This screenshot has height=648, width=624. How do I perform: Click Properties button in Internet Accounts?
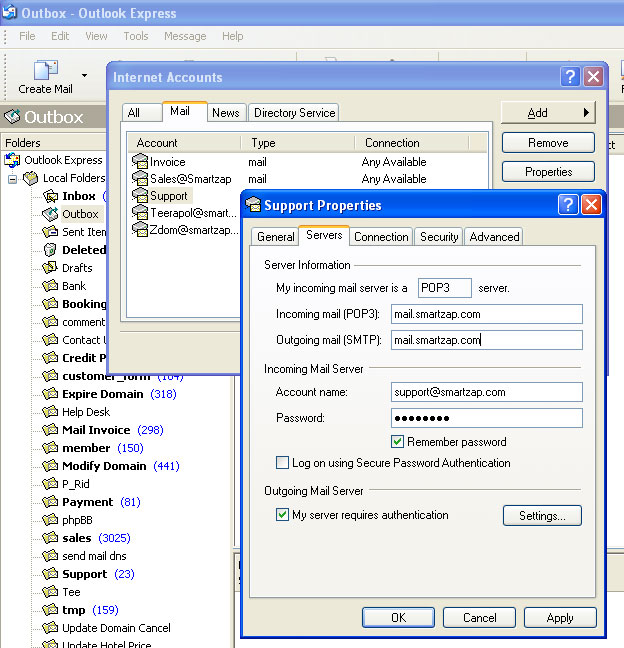click(548, 172)
